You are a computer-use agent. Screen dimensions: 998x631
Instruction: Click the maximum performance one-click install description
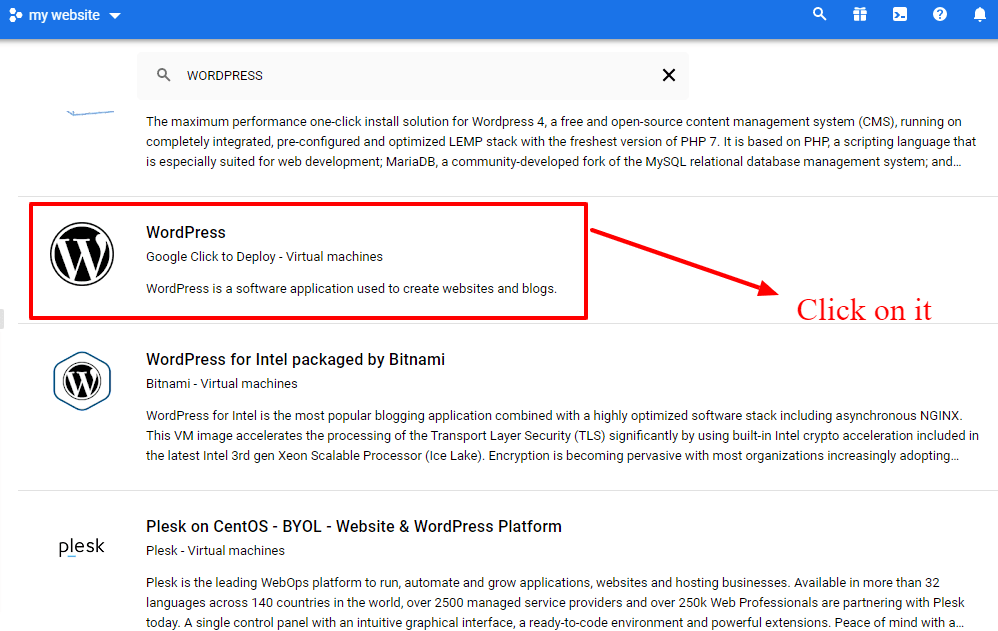click(x=561, y=141)
